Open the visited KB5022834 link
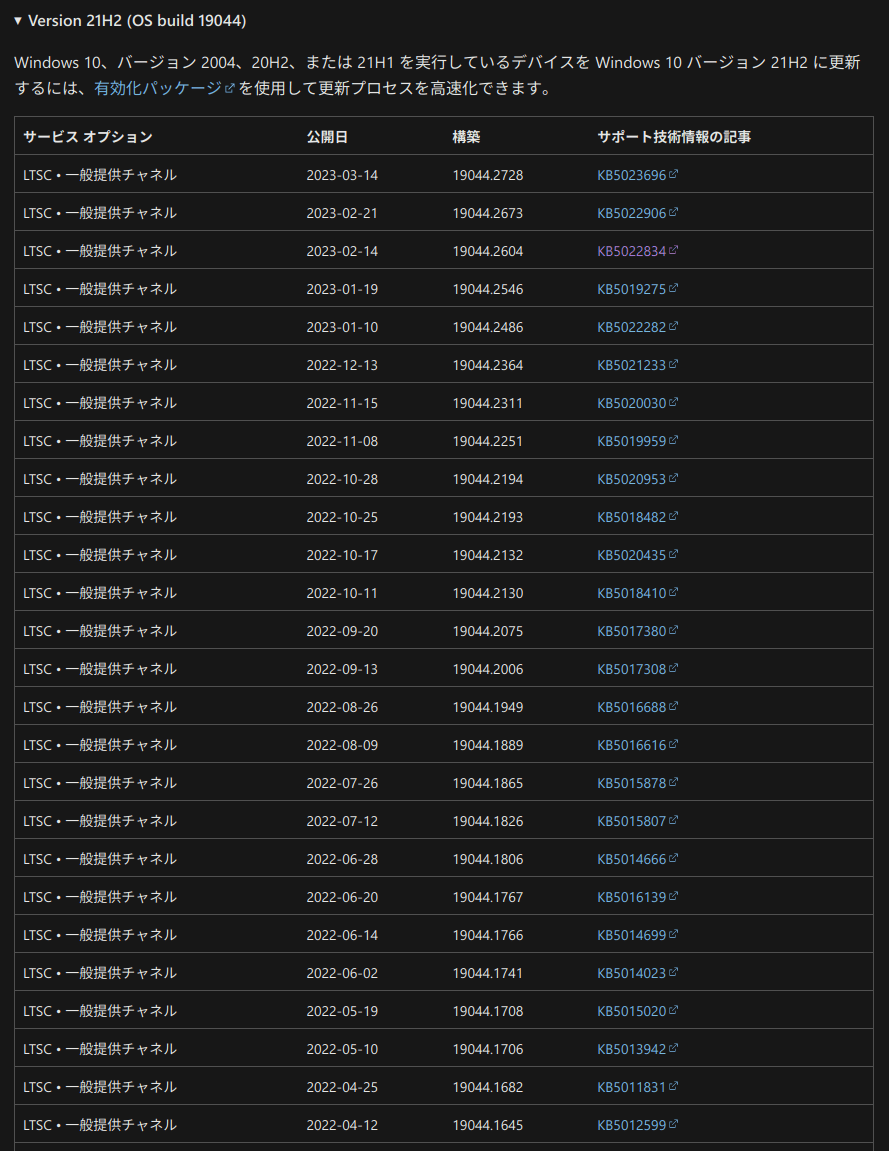889x1151 pixels. tap(631, 251)
